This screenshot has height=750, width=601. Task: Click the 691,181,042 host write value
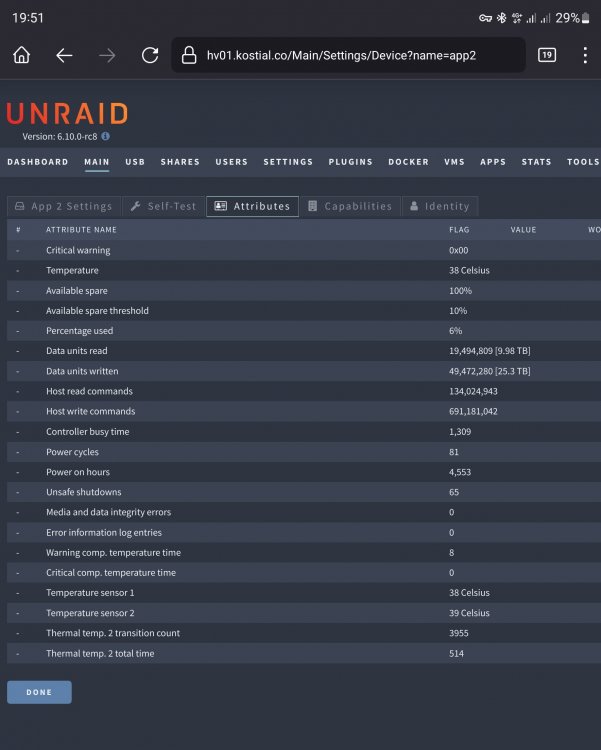coord(473,411)
